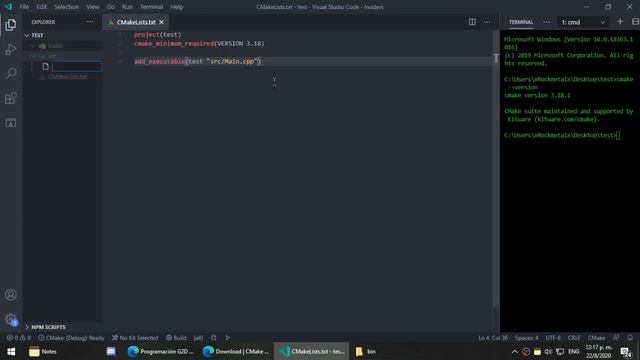
Task: Open the Run menu
Action: (x=127, y=7)
